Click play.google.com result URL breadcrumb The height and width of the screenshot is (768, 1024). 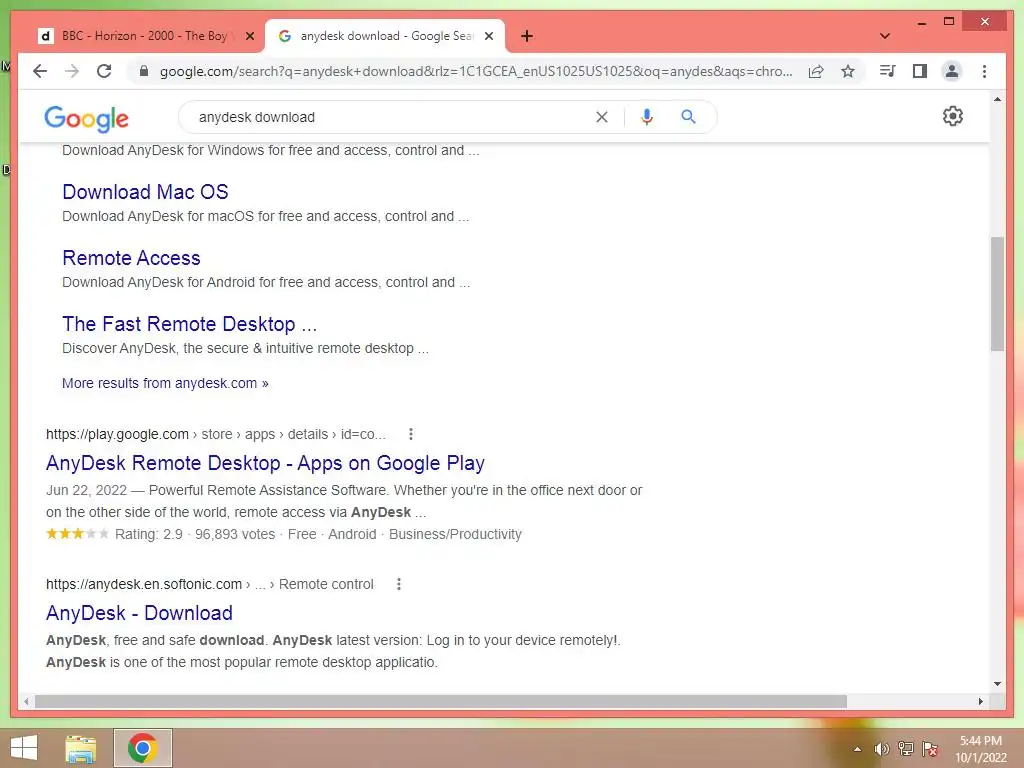coord(216,434)
